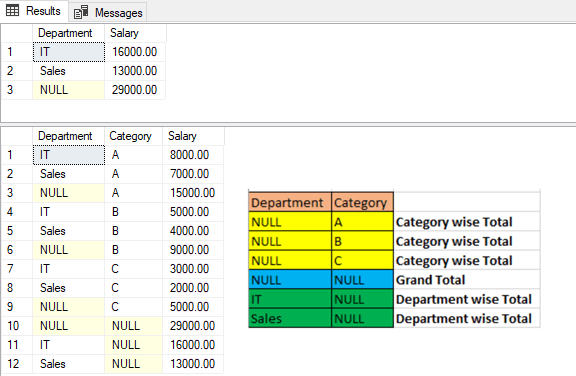576x376 pixels.
Task: Select the Salary header in the two-column grid
Action: pos(135,33)
